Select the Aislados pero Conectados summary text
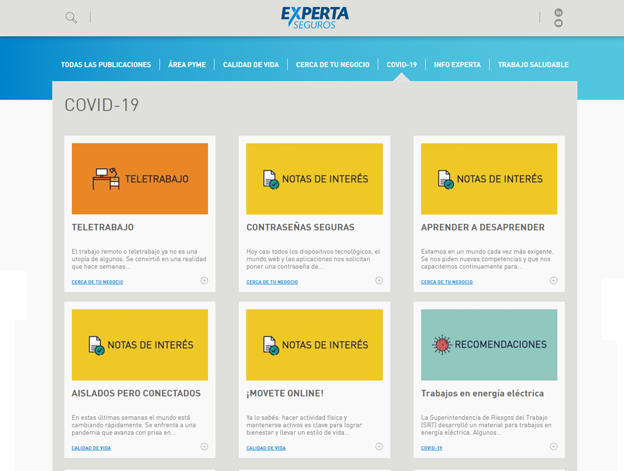 (x=134, y=425)
